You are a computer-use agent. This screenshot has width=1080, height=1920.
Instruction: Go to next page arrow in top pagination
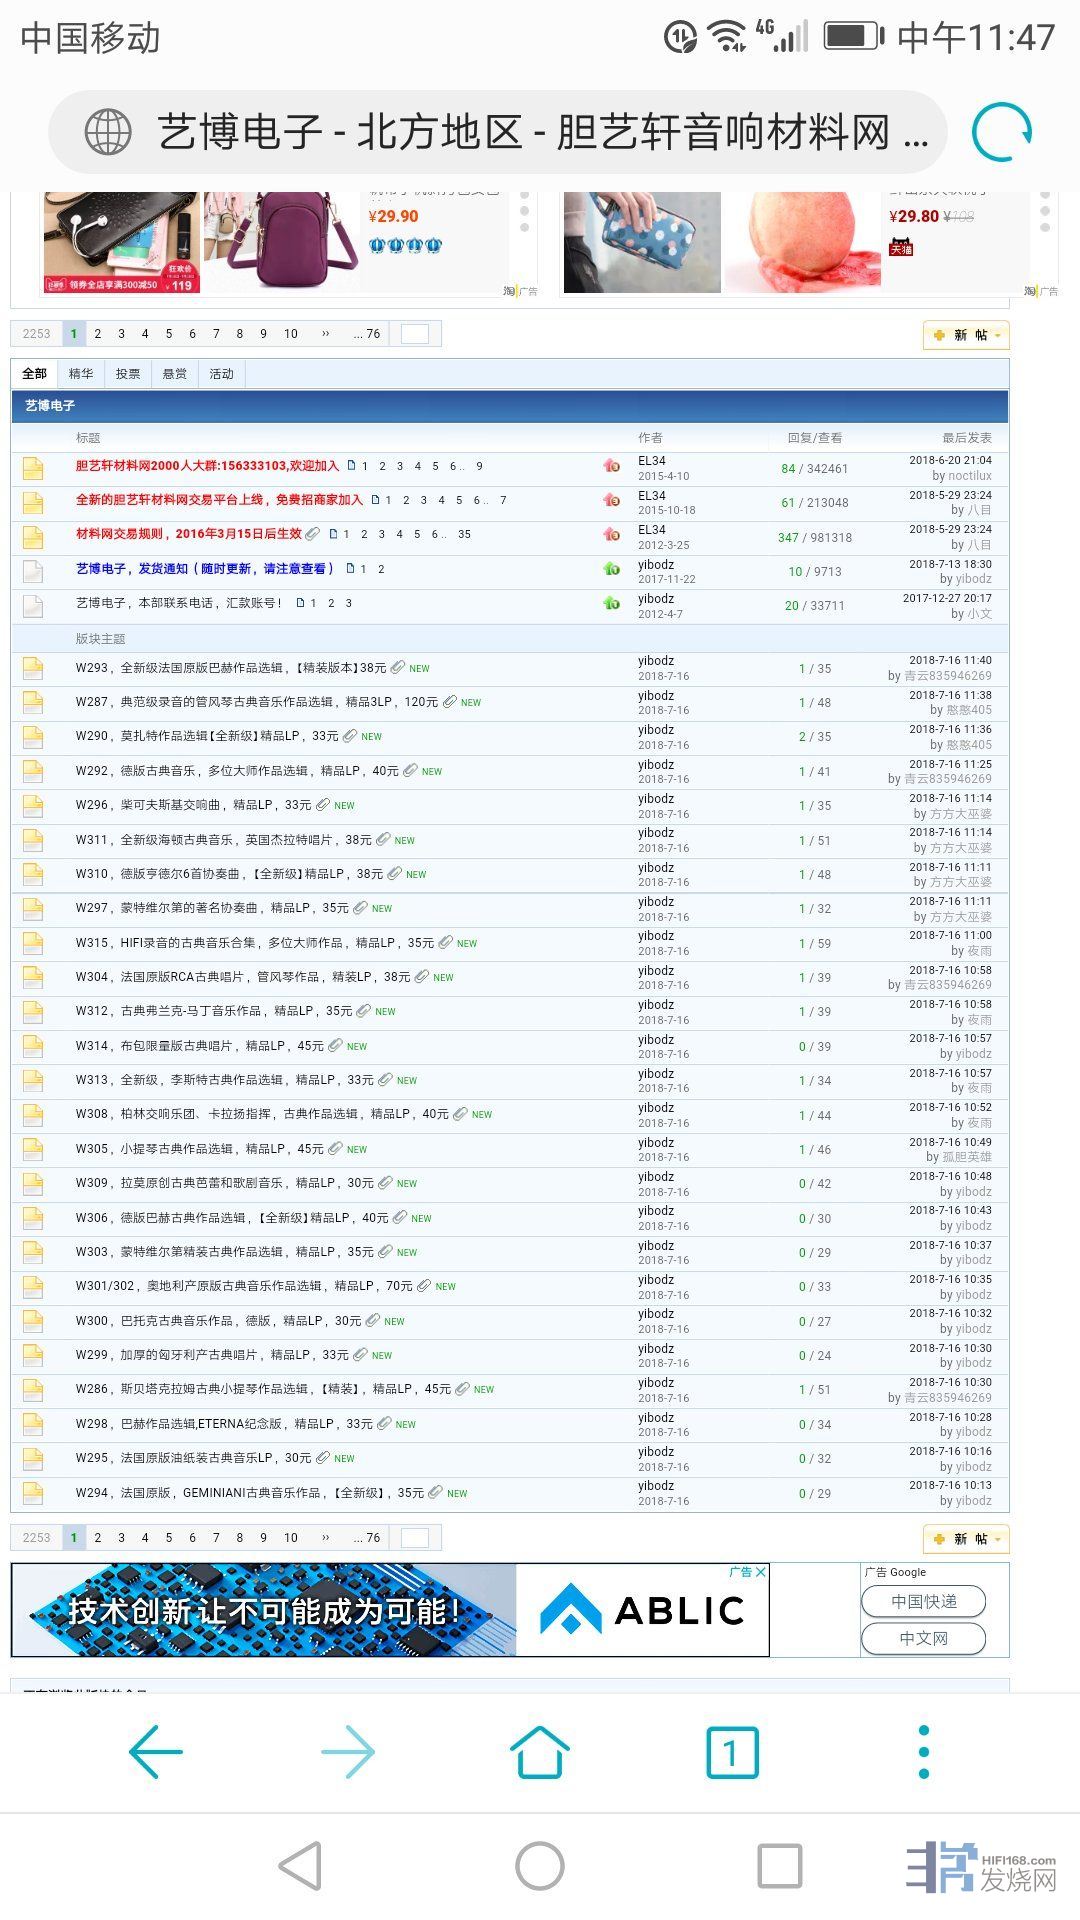pyautogui.click(x=326, y=334)
